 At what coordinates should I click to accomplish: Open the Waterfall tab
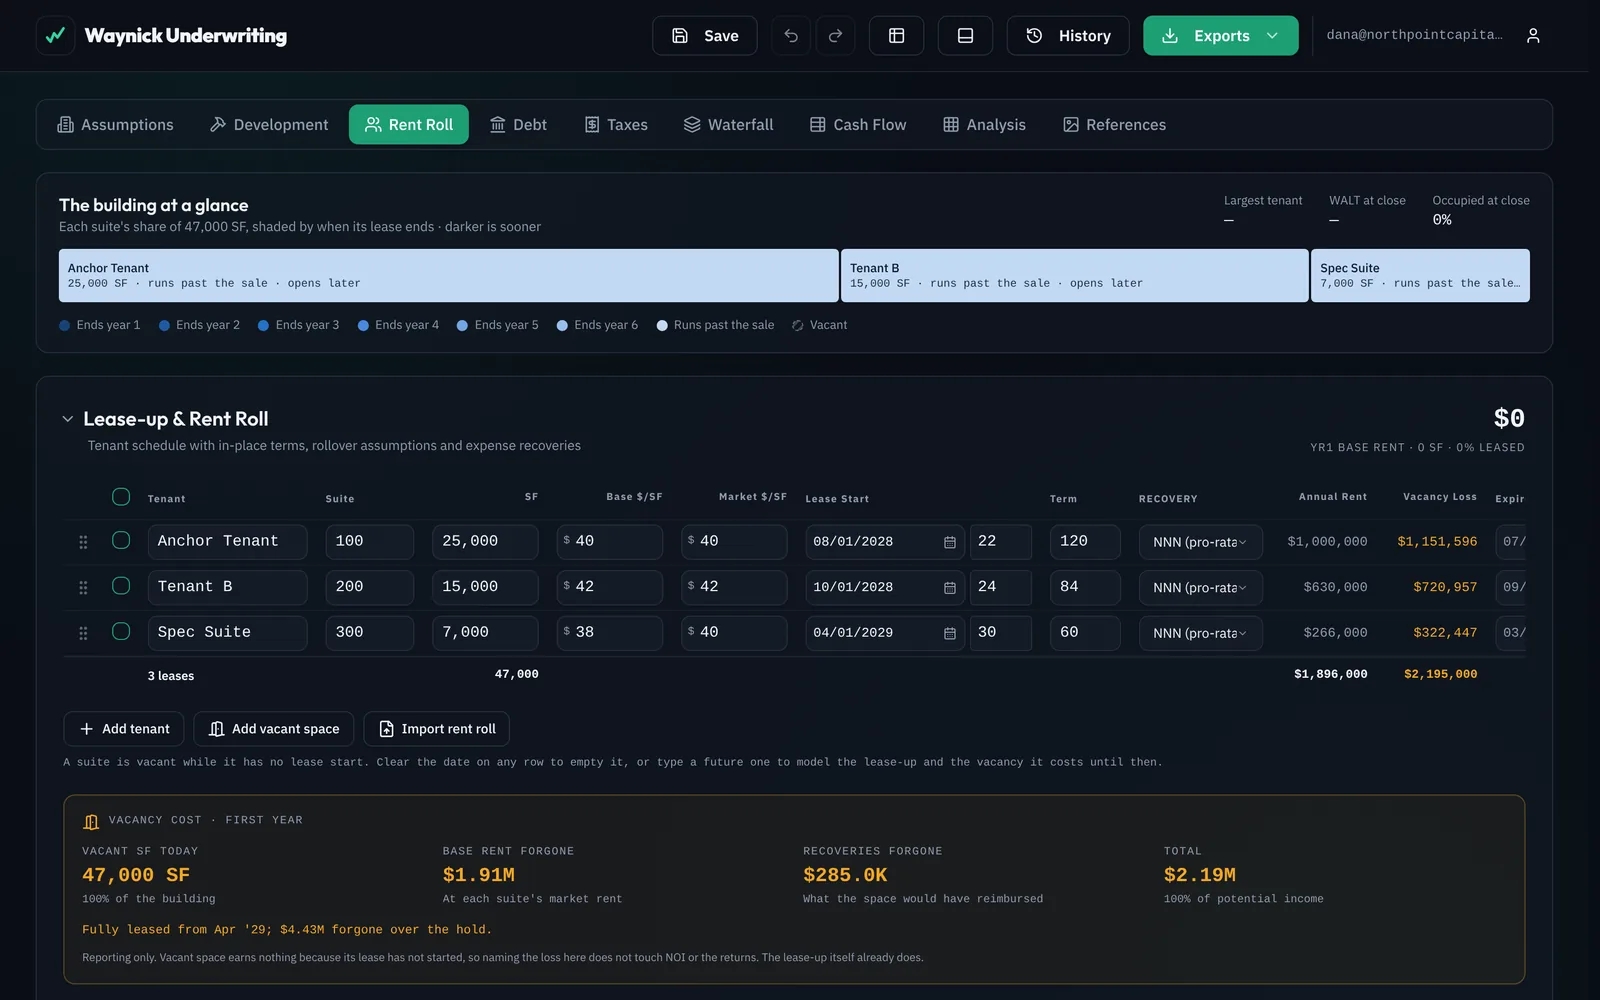(x=728, y=125)
